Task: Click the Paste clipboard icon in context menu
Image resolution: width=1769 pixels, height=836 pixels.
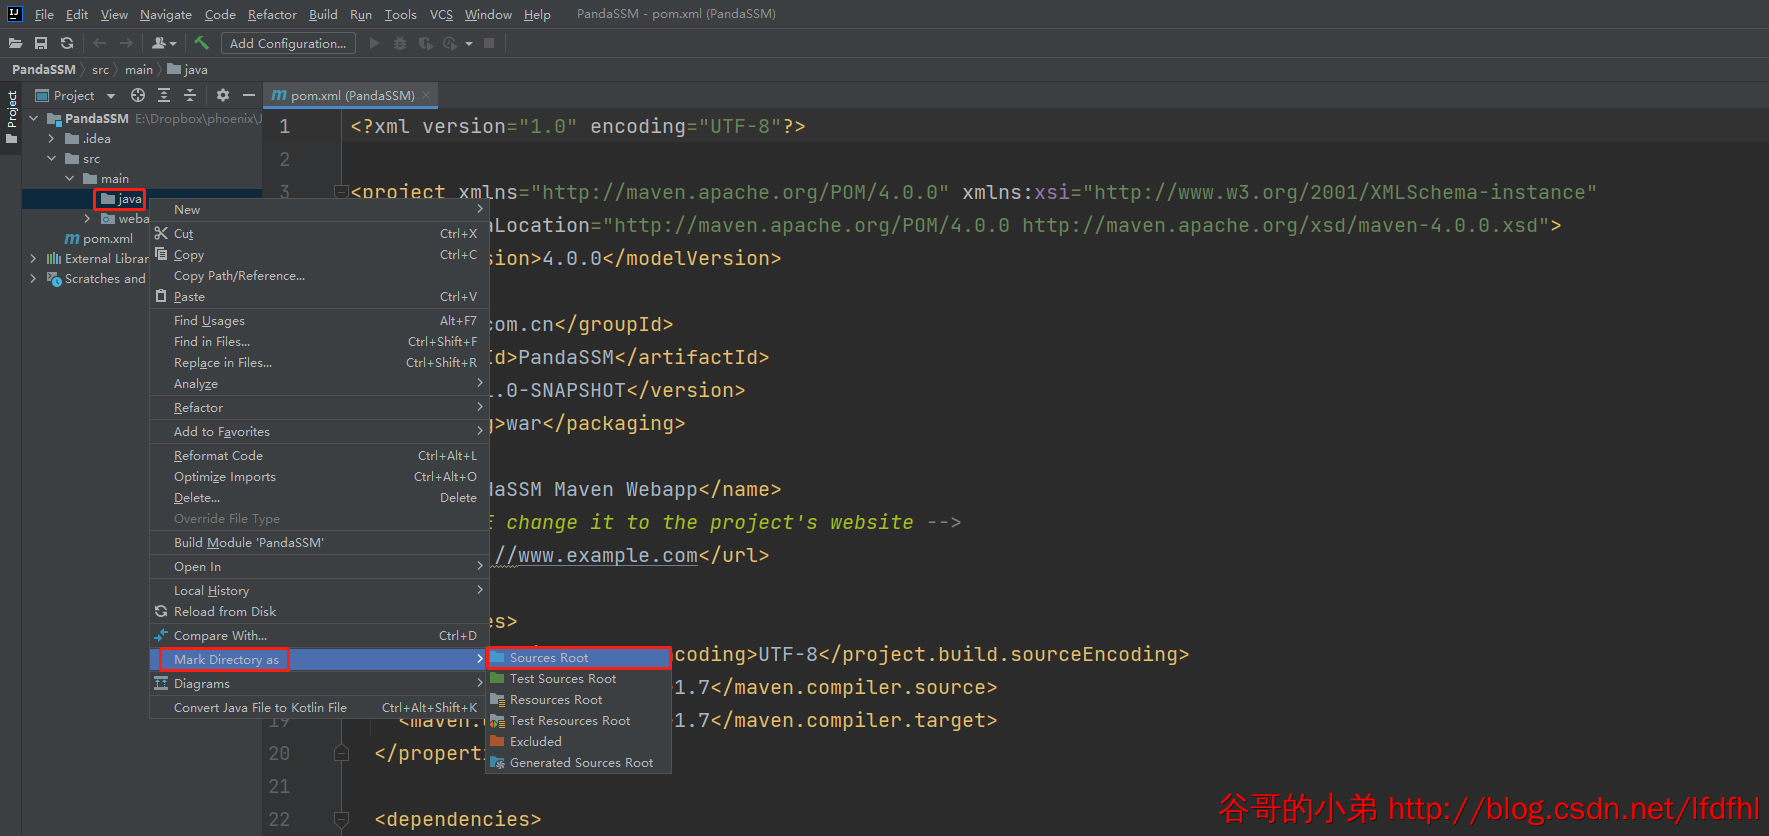Action: click(x=161, y=296)
